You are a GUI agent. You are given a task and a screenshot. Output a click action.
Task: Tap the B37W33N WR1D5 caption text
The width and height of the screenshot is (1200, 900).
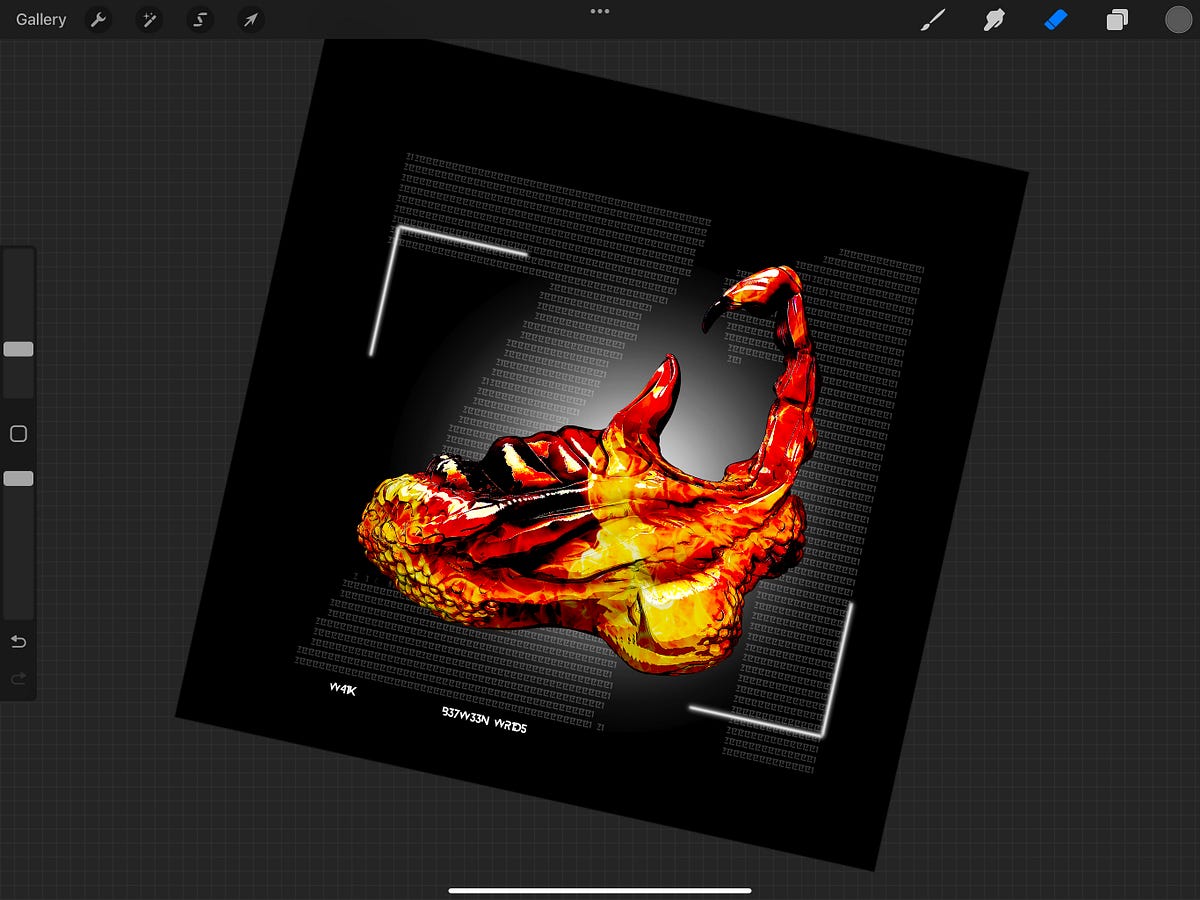tap(484, 719)
